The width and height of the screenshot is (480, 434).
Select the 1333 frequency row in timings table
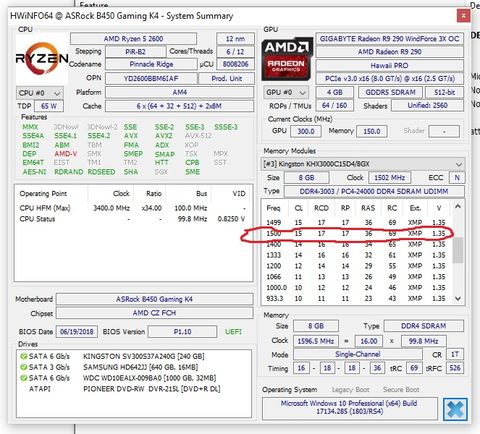click(x=357, y=255)
